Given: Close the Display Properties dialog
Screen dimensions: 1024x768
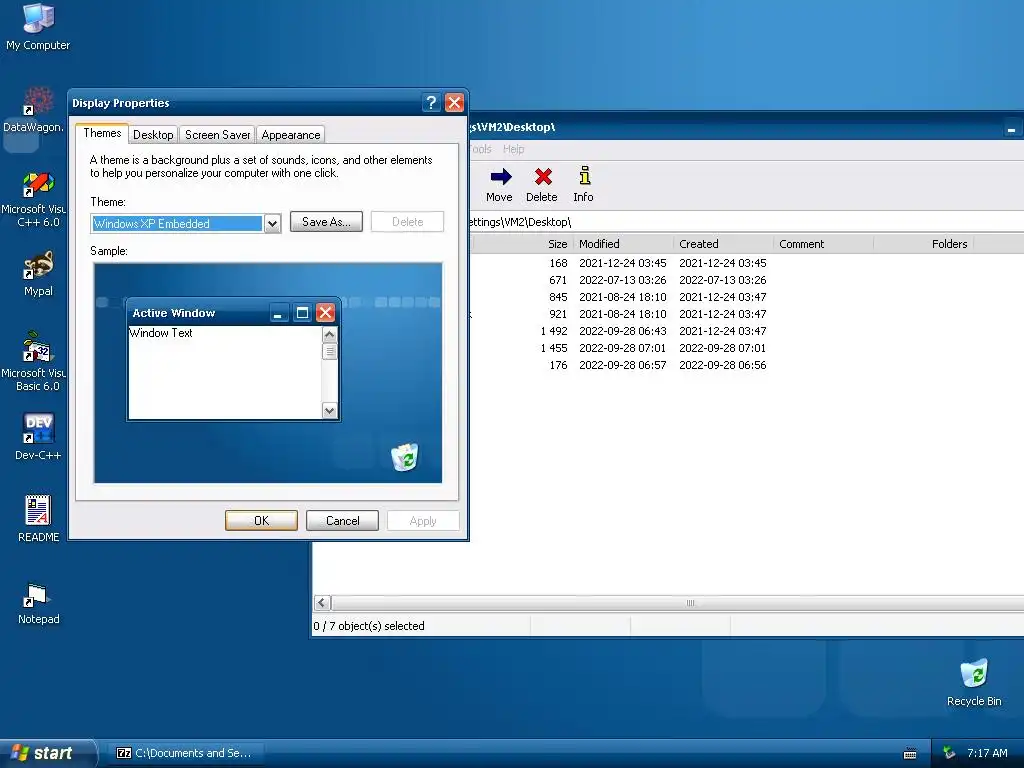Looking at the screenshot, I should [454, 103].
